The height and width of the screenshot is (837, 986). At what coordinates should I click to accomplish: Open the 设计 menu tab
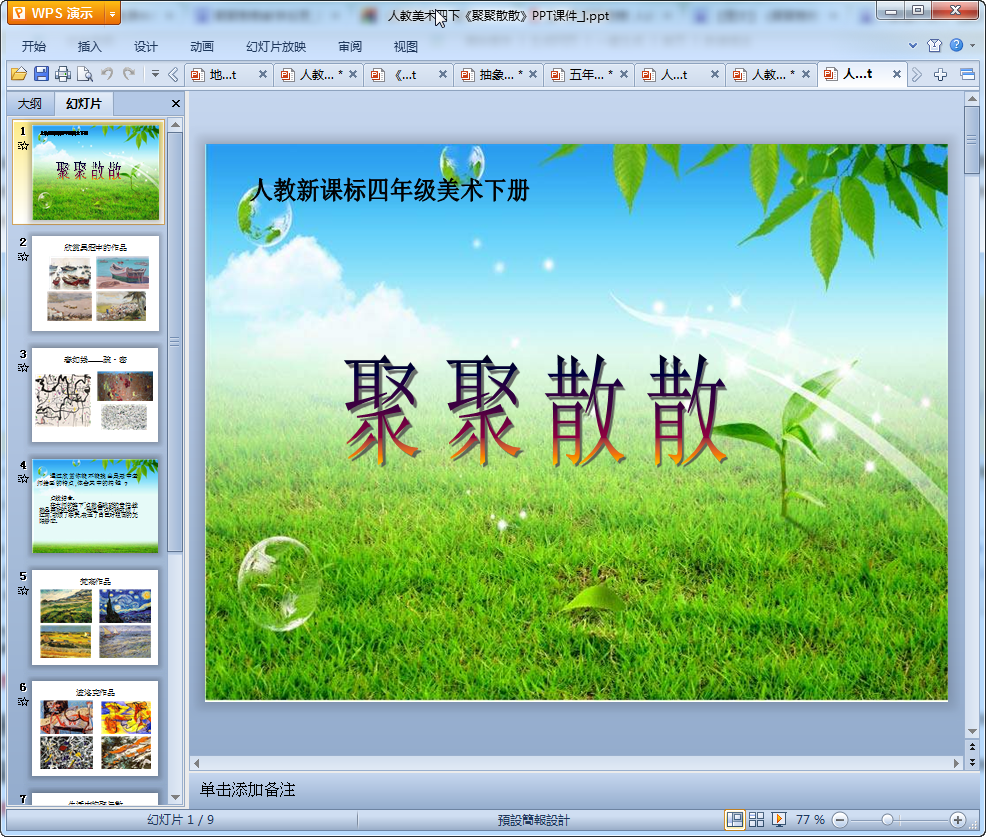point(146,46)
